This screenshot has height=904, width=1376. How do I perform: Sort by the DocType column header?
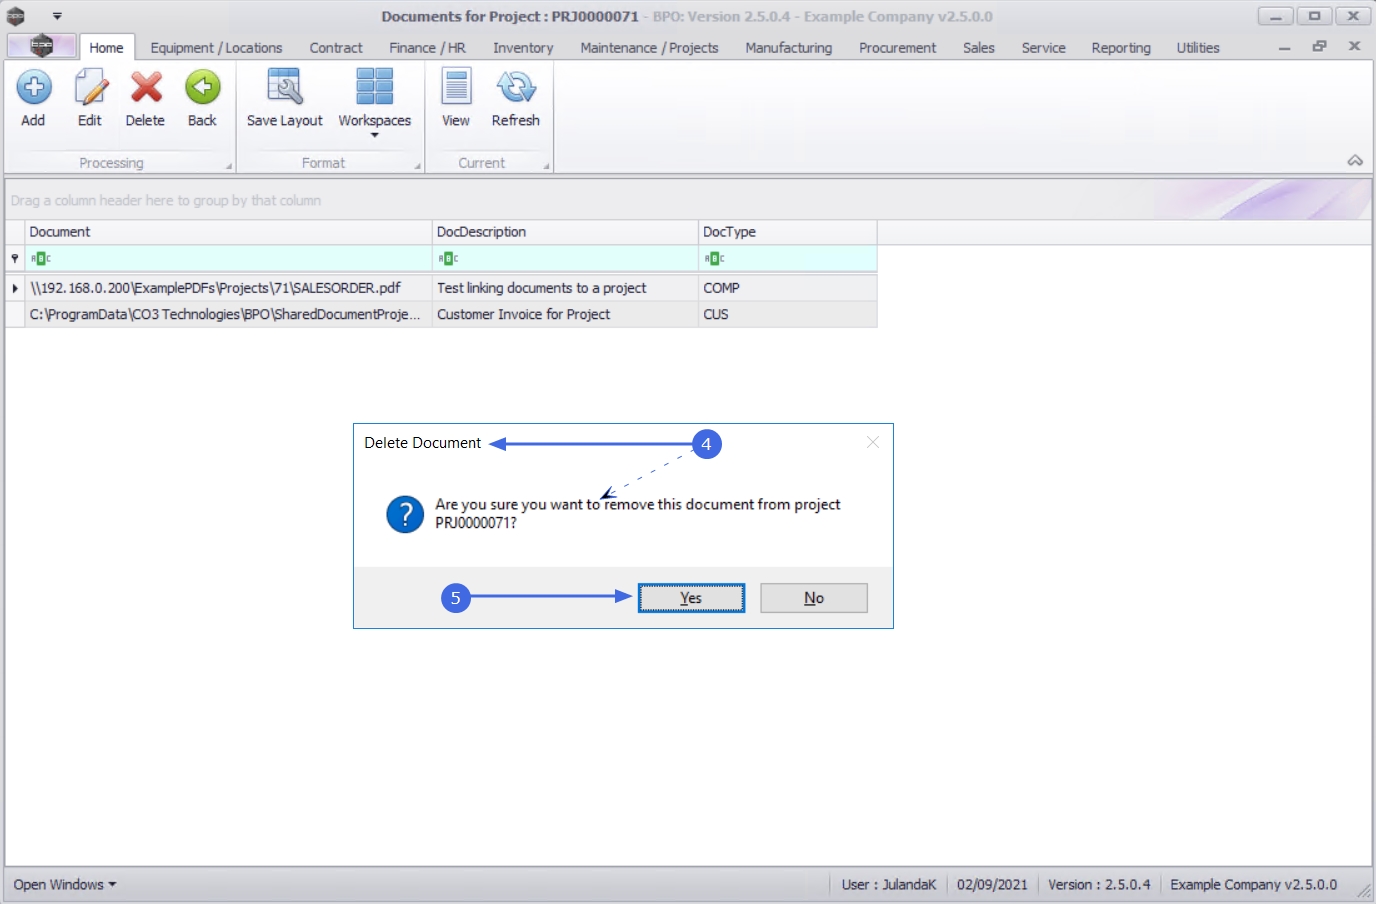coord(788,232)
